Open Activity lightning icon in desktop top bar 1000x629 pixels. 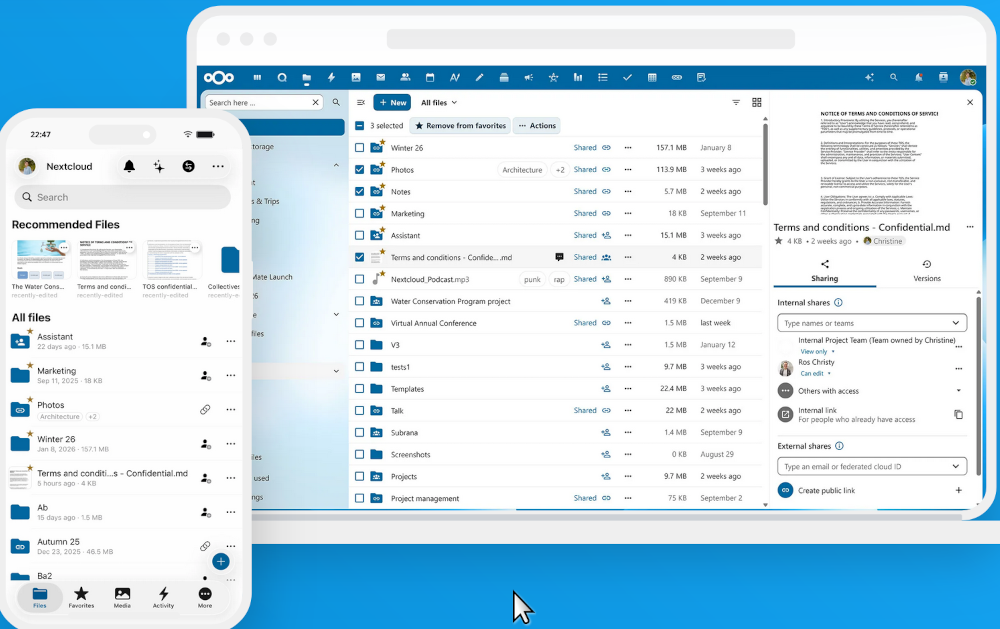tap(331, 78)
